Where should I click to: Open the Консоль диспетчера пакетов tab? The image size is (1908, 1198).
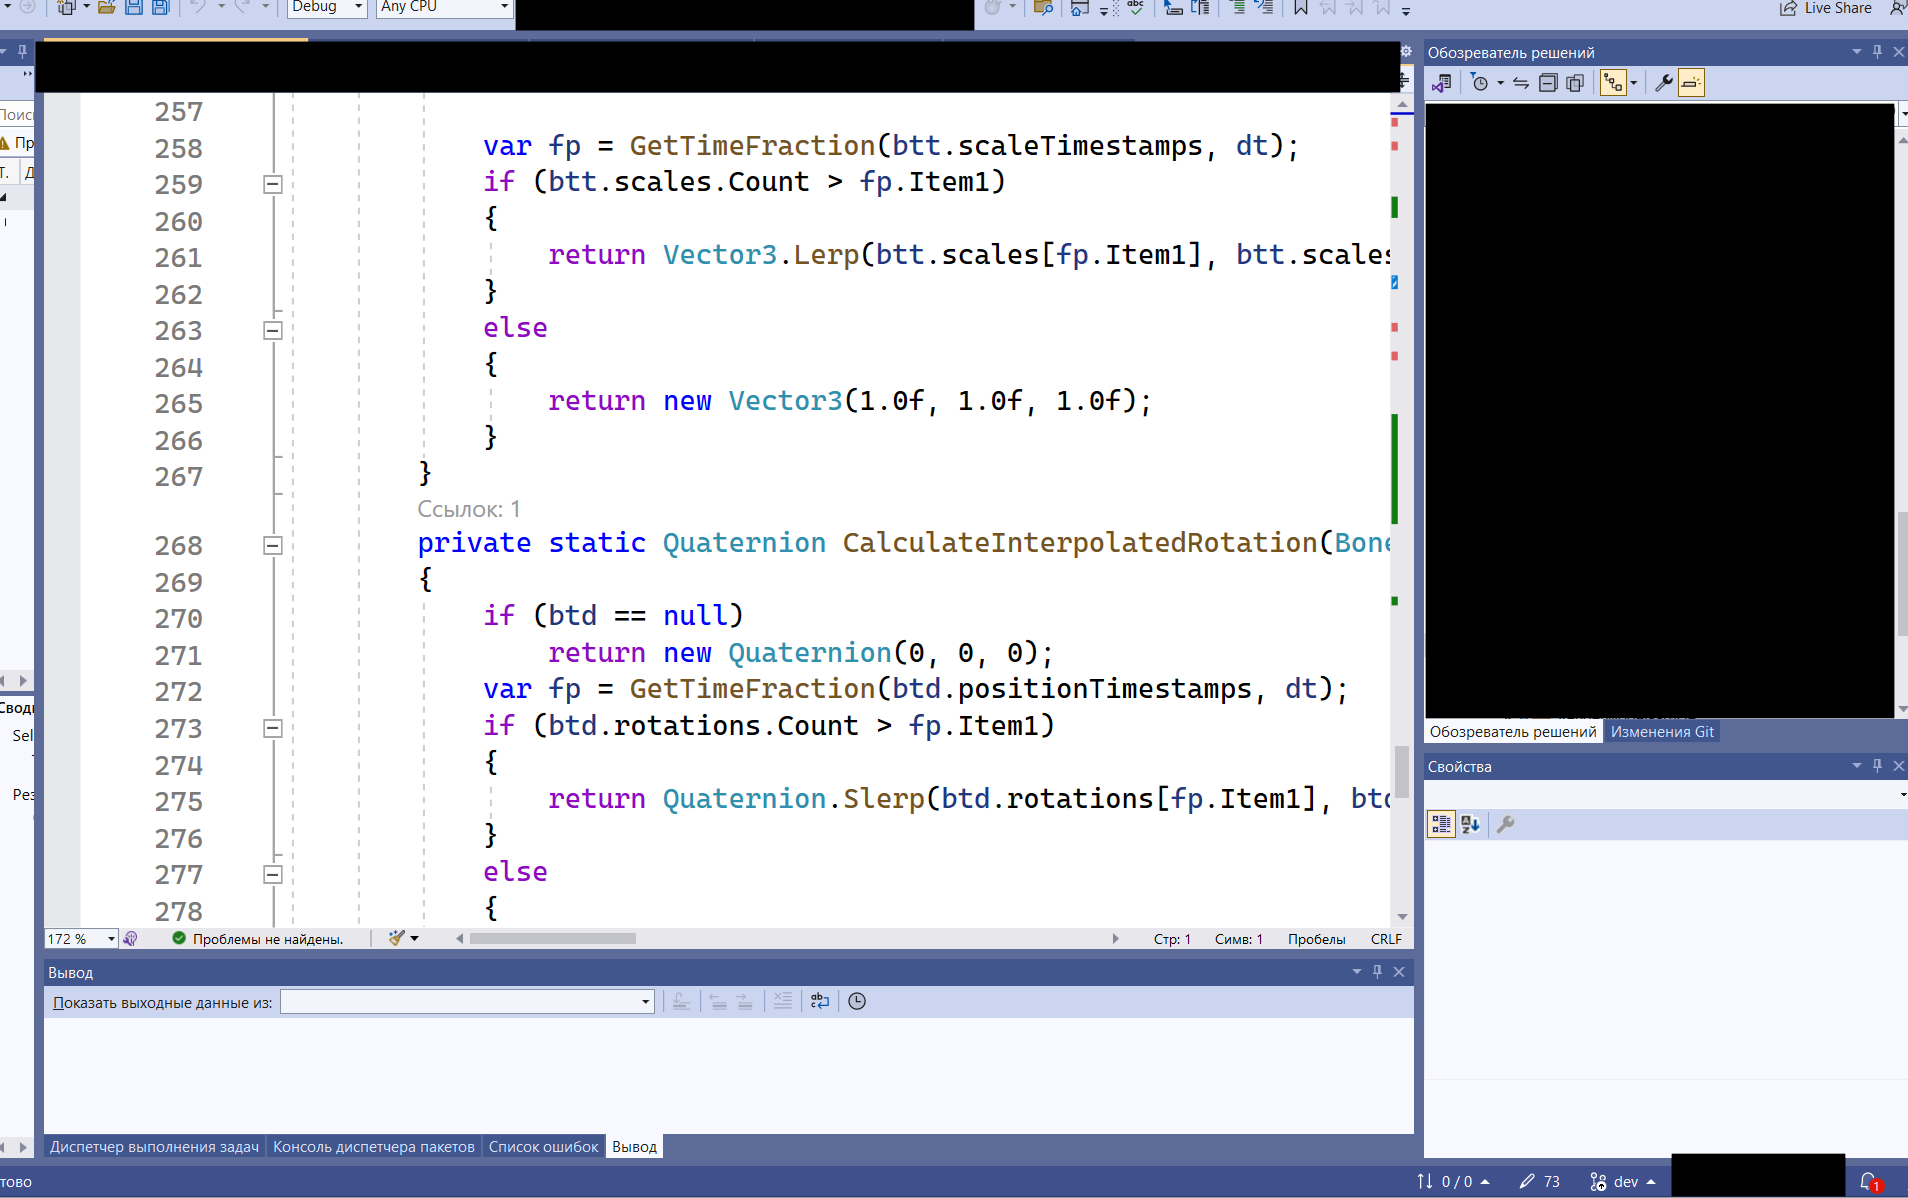374,1147
